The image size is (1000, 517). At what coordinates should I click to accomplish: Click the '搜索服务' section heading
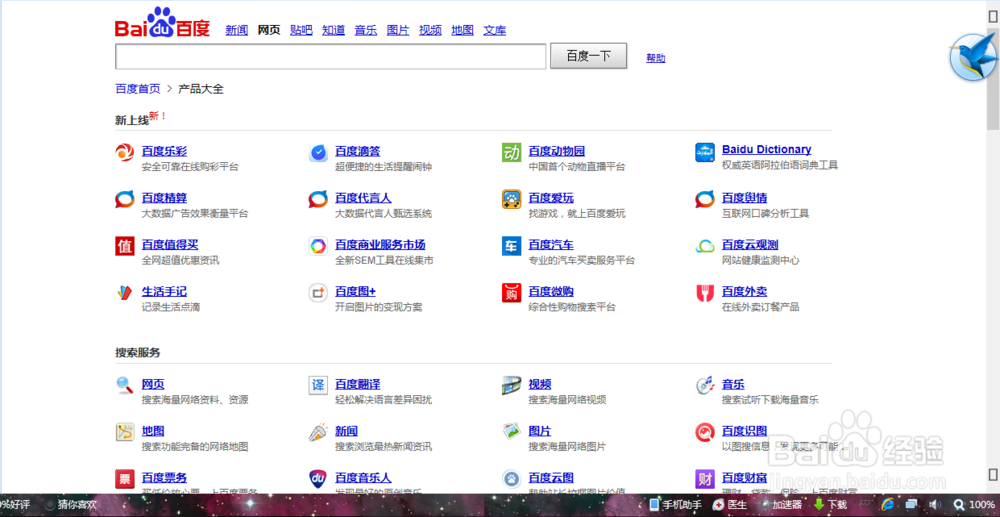(x=138, y=353)
